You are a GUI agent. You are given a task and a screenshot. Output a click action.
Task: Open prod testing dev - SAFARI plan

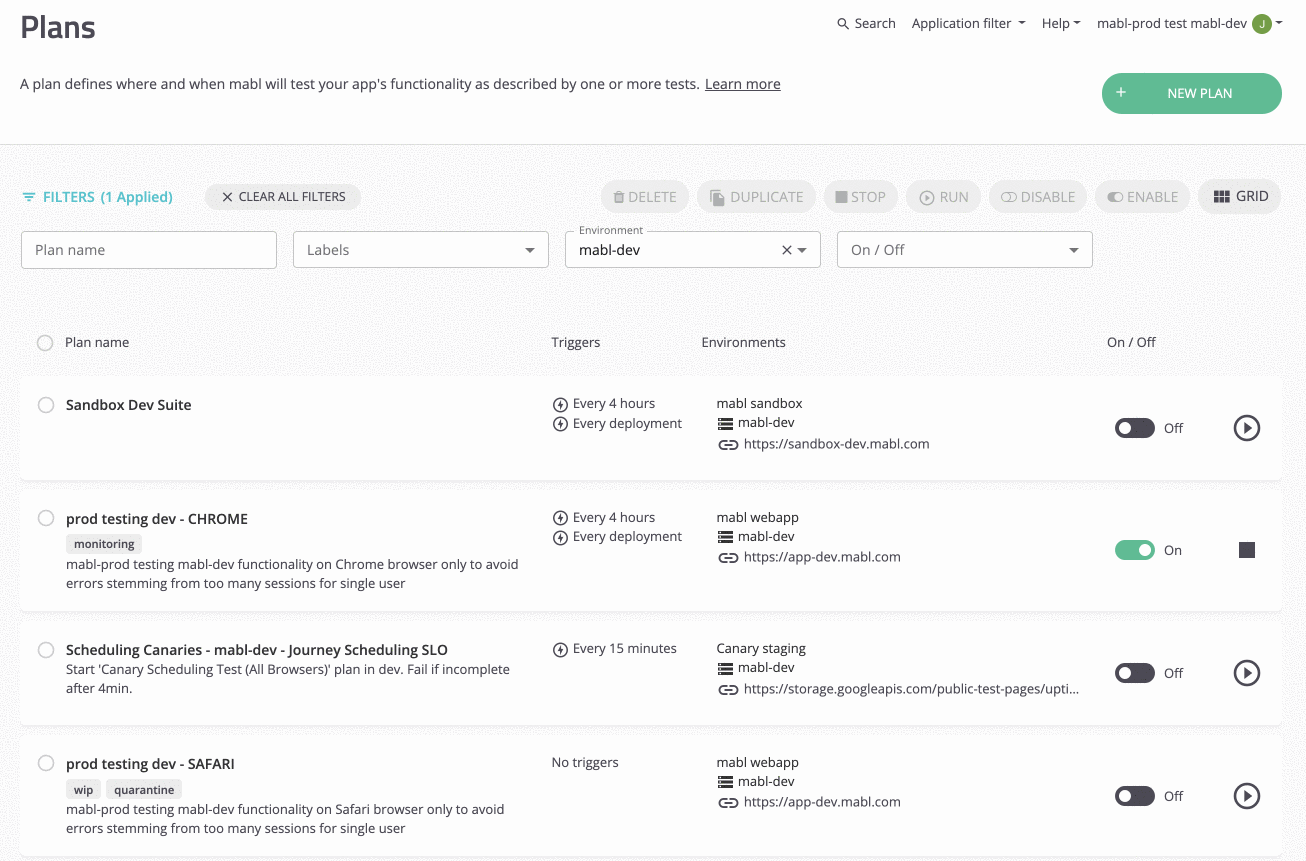(x=150, y=764)
